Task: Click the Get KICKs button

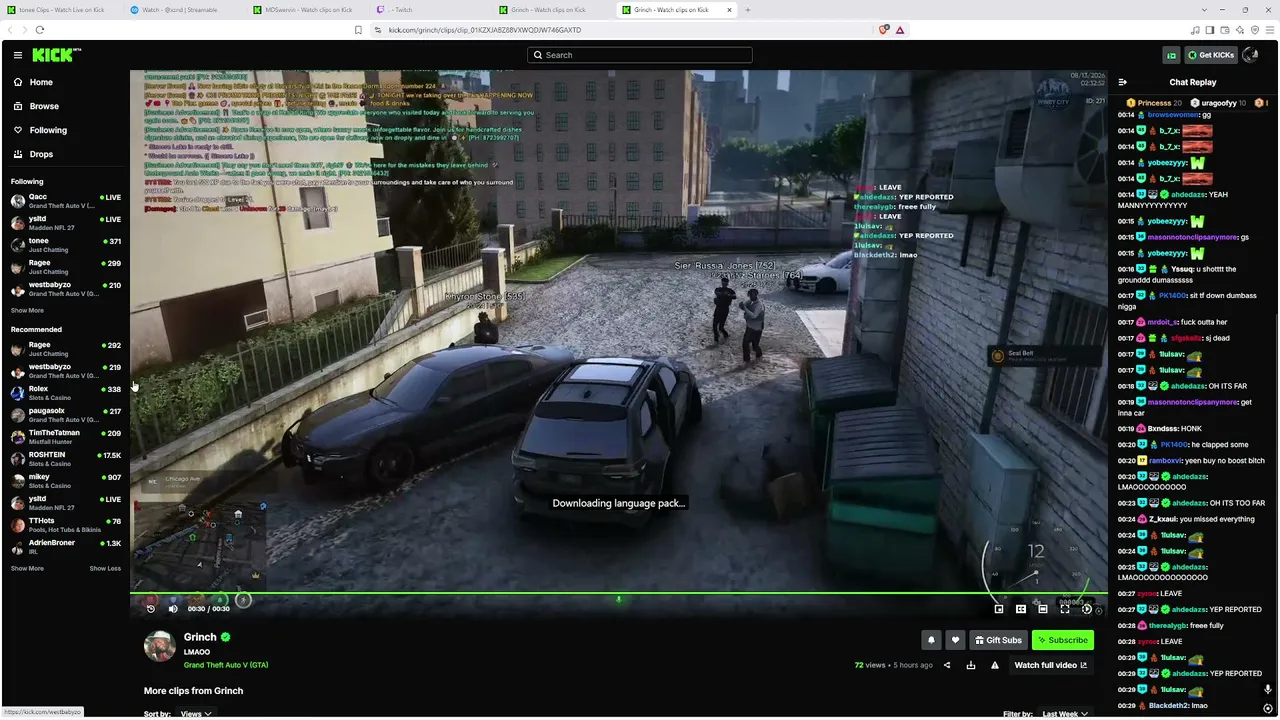Action: point(1211,55)
